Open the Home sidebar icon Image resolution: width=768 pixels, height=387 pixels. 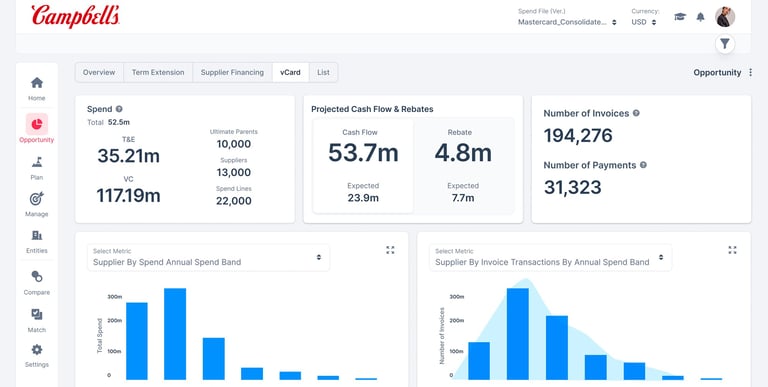[37, 83]
